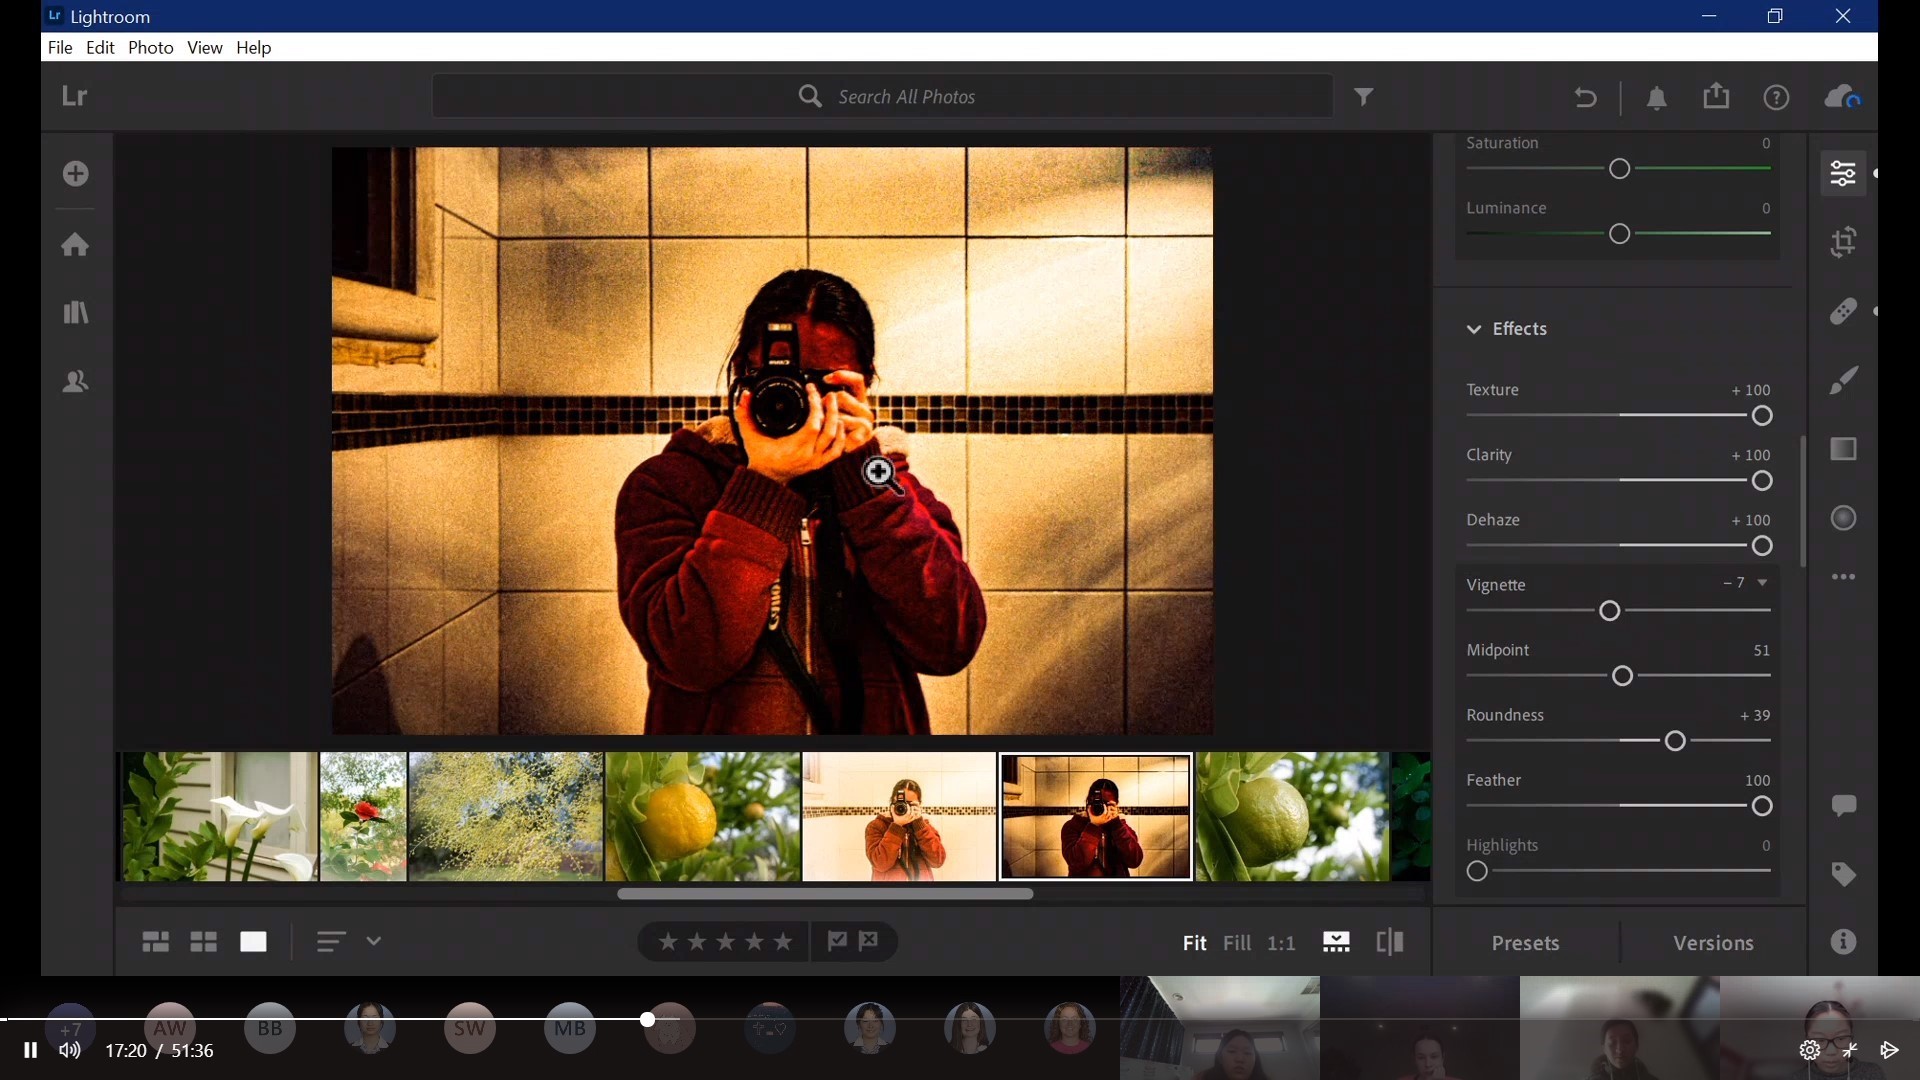The height and width of the screenshot is (1080, 1920).
Task: Select the Radial Gradient tool
Action: (x=1843, y=518)
